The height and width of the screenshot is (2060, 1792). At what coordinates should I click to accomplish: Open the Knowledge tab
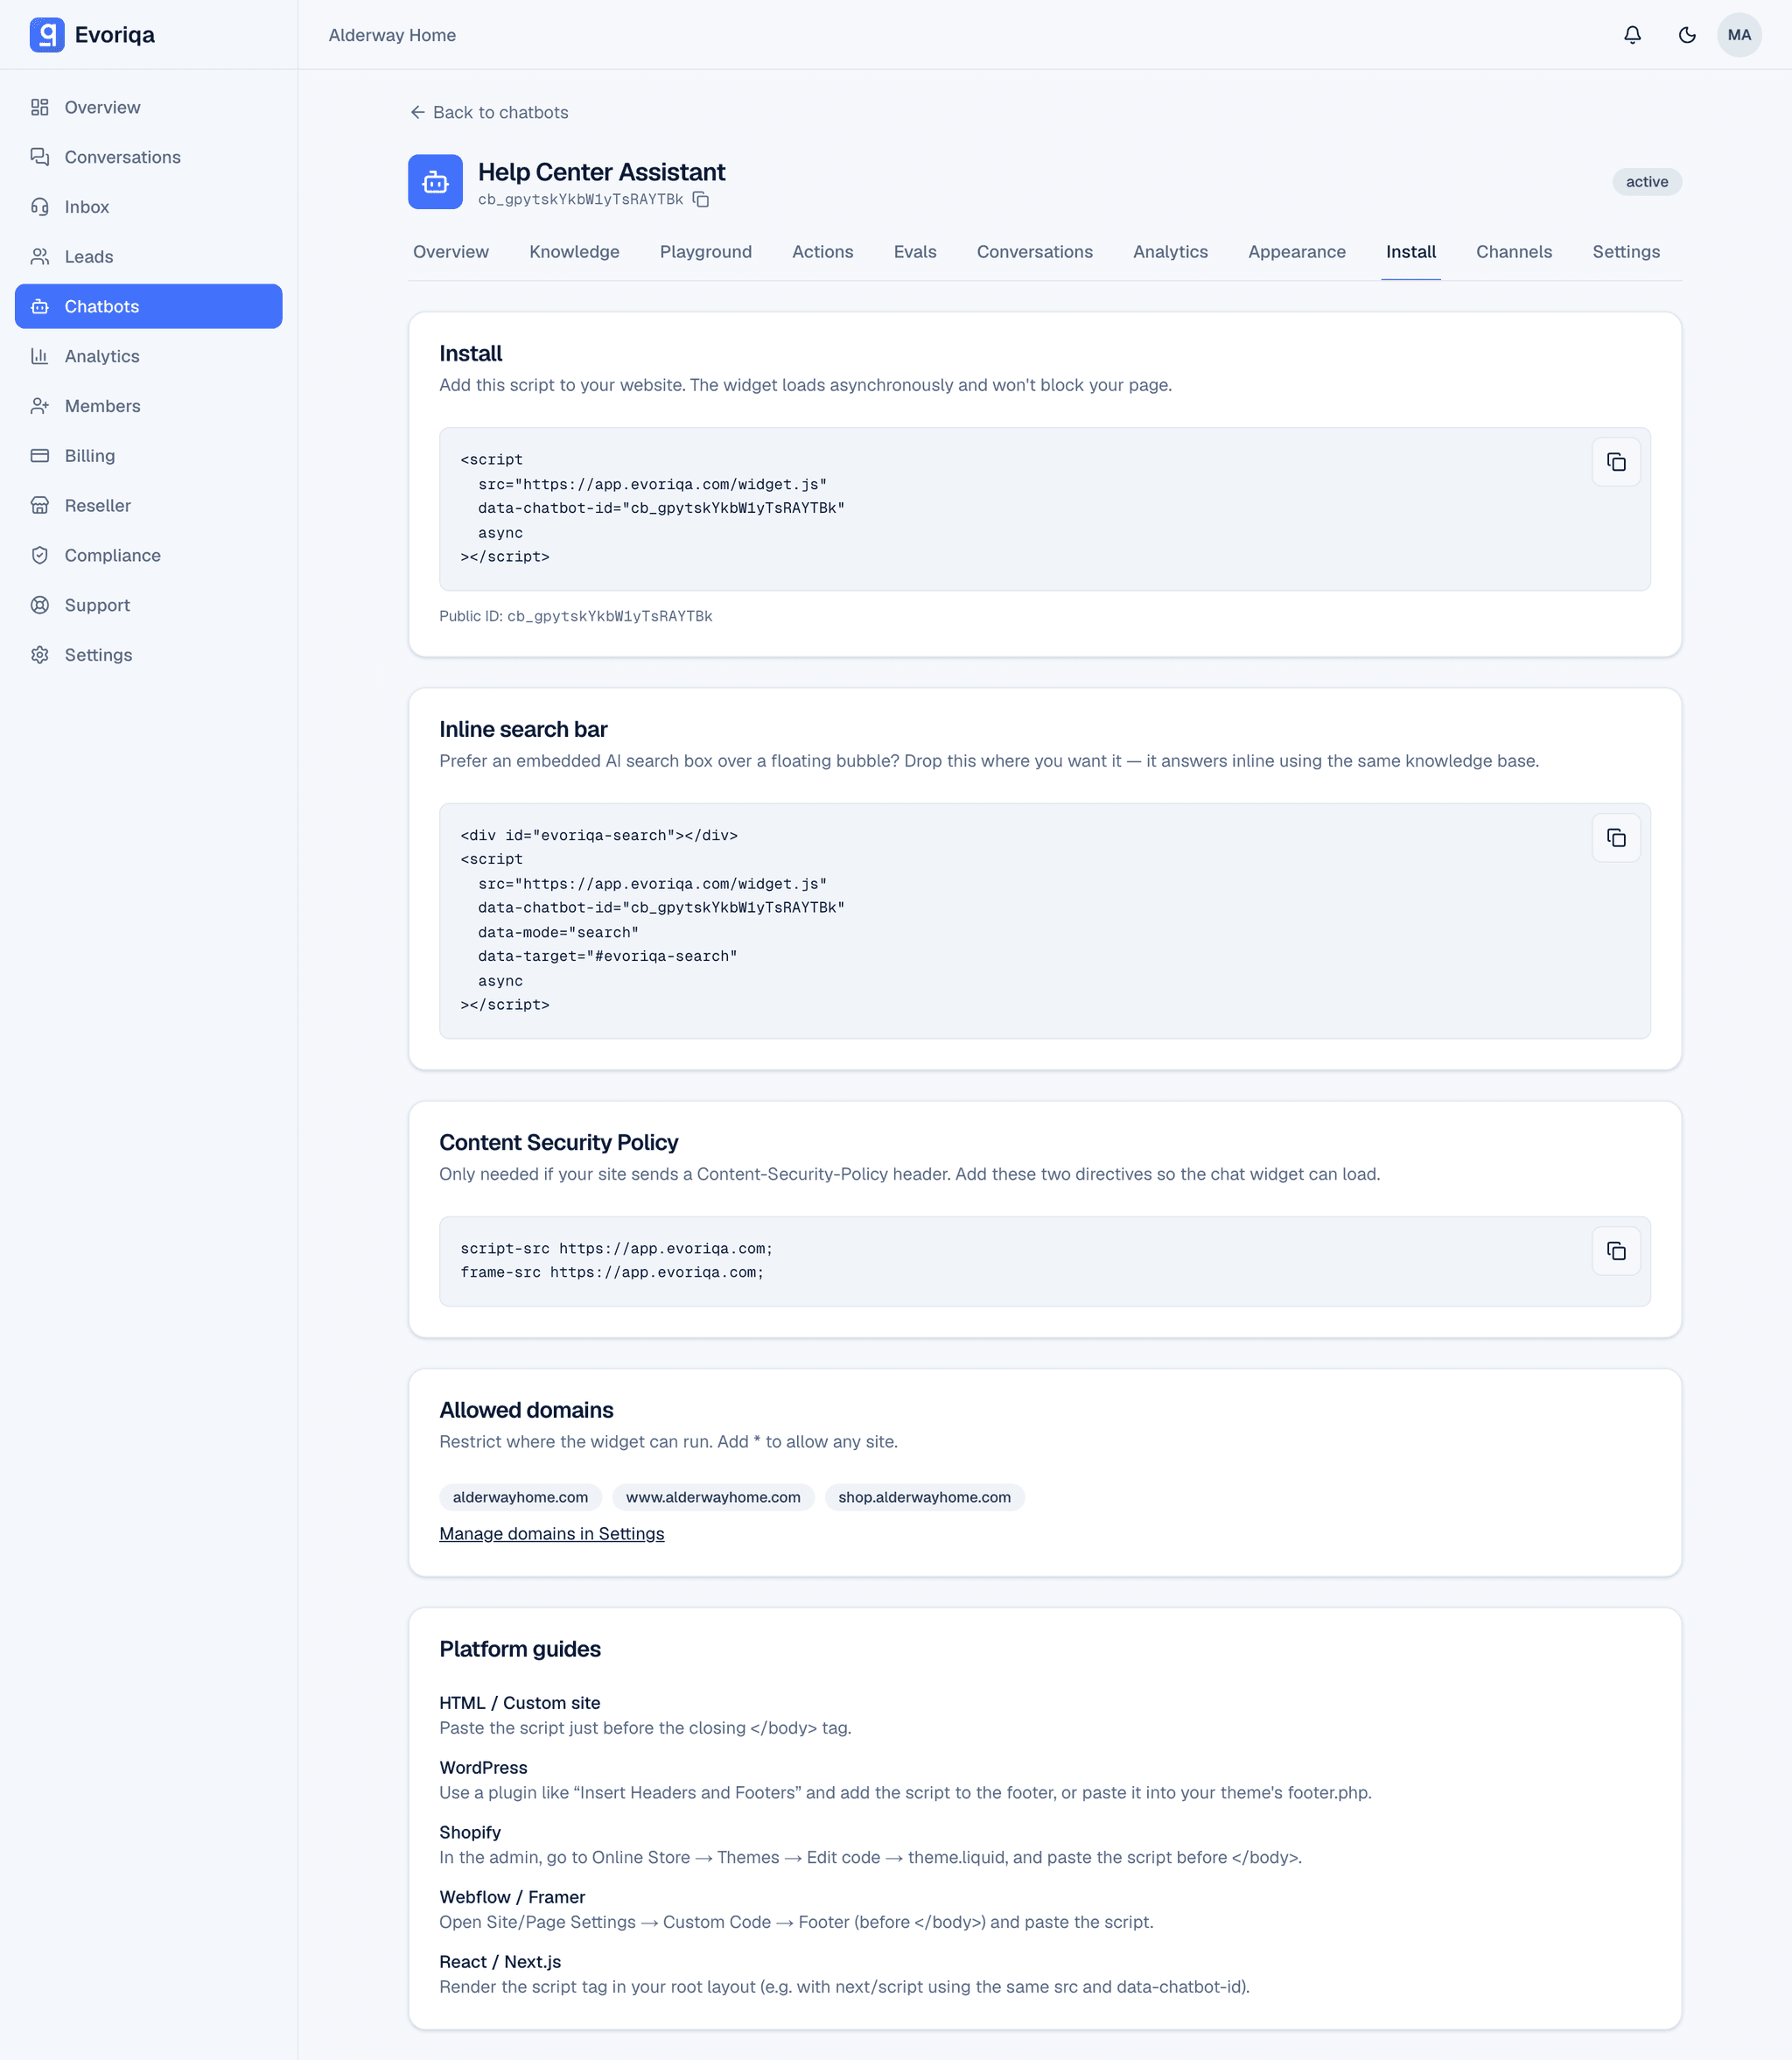[x=574, y=252]
